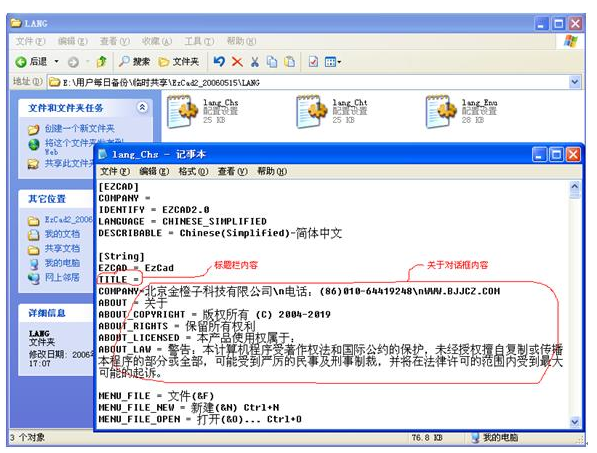
Task: Open the Search tool in Explorer toolbar
Action: pos(134,61)
